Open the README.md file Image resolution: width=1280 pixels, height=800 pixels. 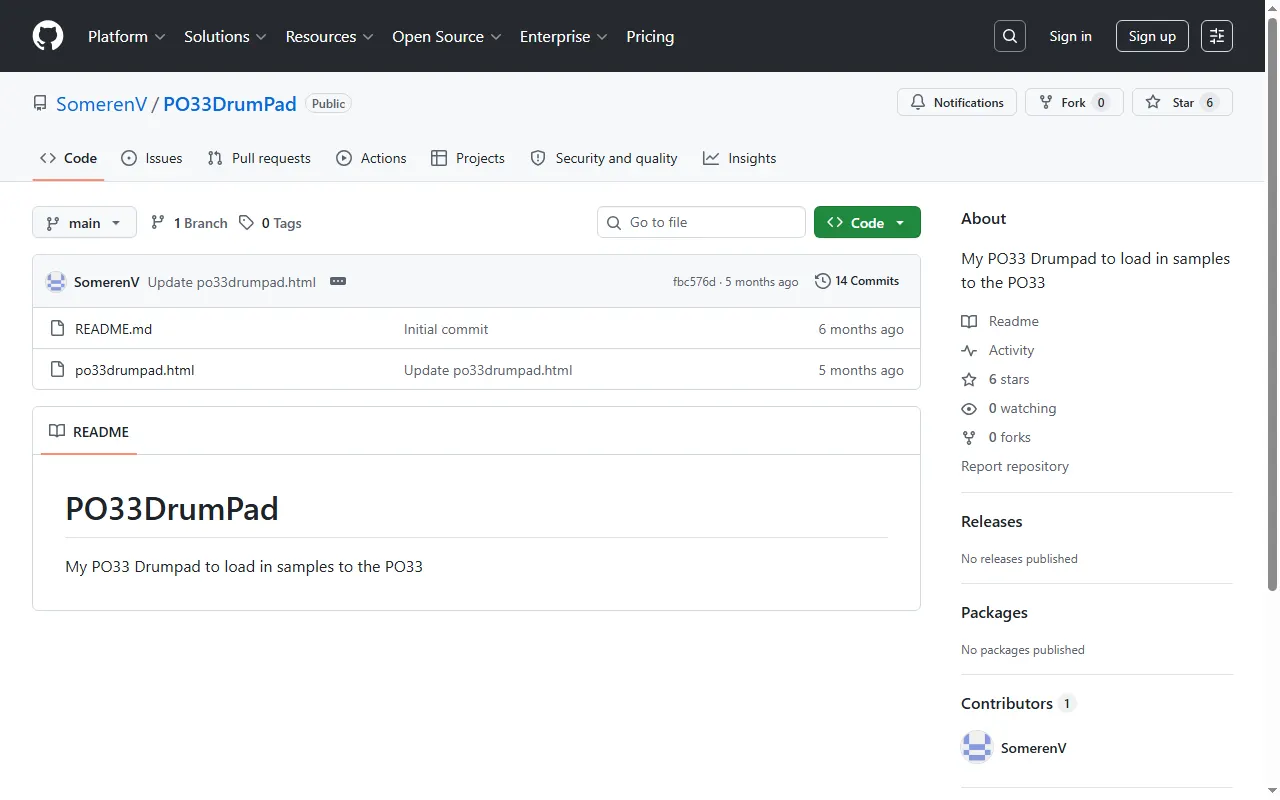(x=114, y=329)
